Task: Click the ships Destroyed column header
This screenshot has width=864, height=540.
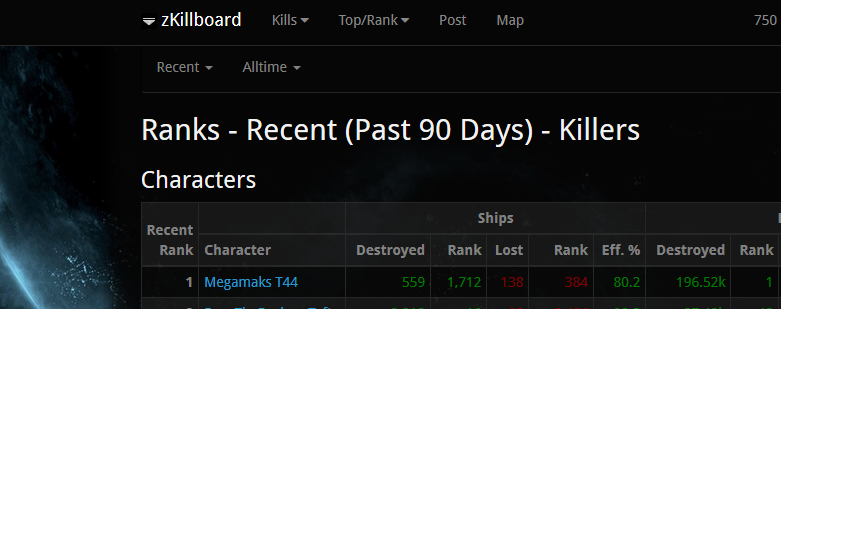Action: coord(390,250)
